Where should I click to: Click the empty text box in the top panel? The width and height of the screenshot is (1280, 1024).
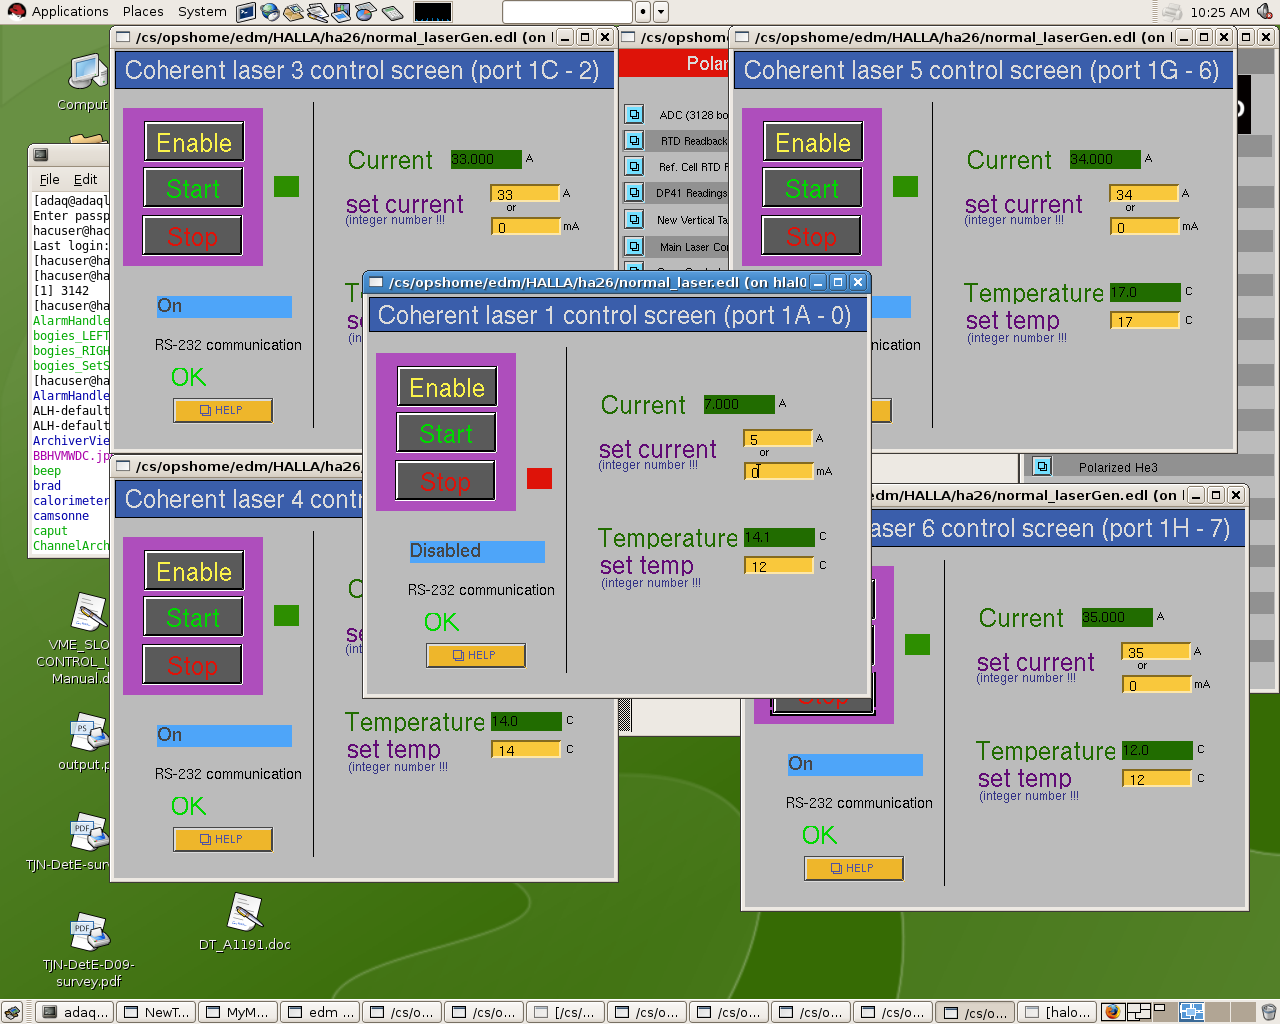[x=567, y=12]
